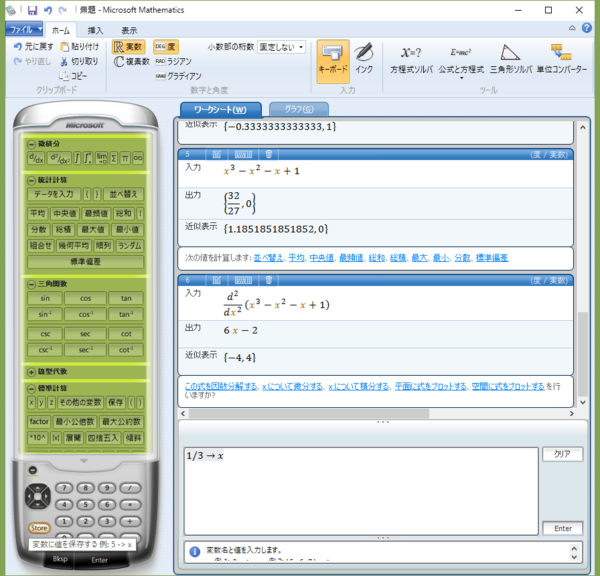Delete entry 6 with trash icon

point(269,281)
